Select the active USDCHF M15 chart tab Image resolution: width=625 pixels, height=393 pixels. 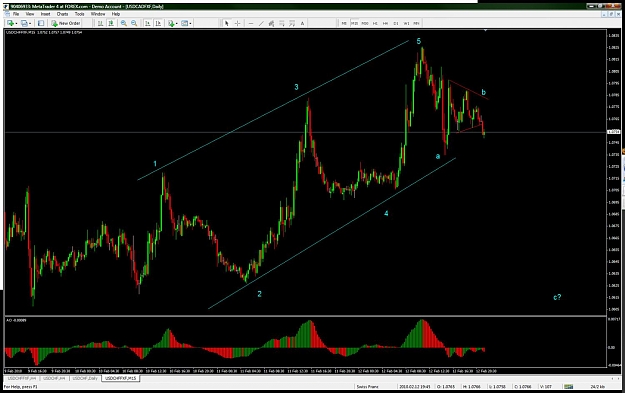121,378
